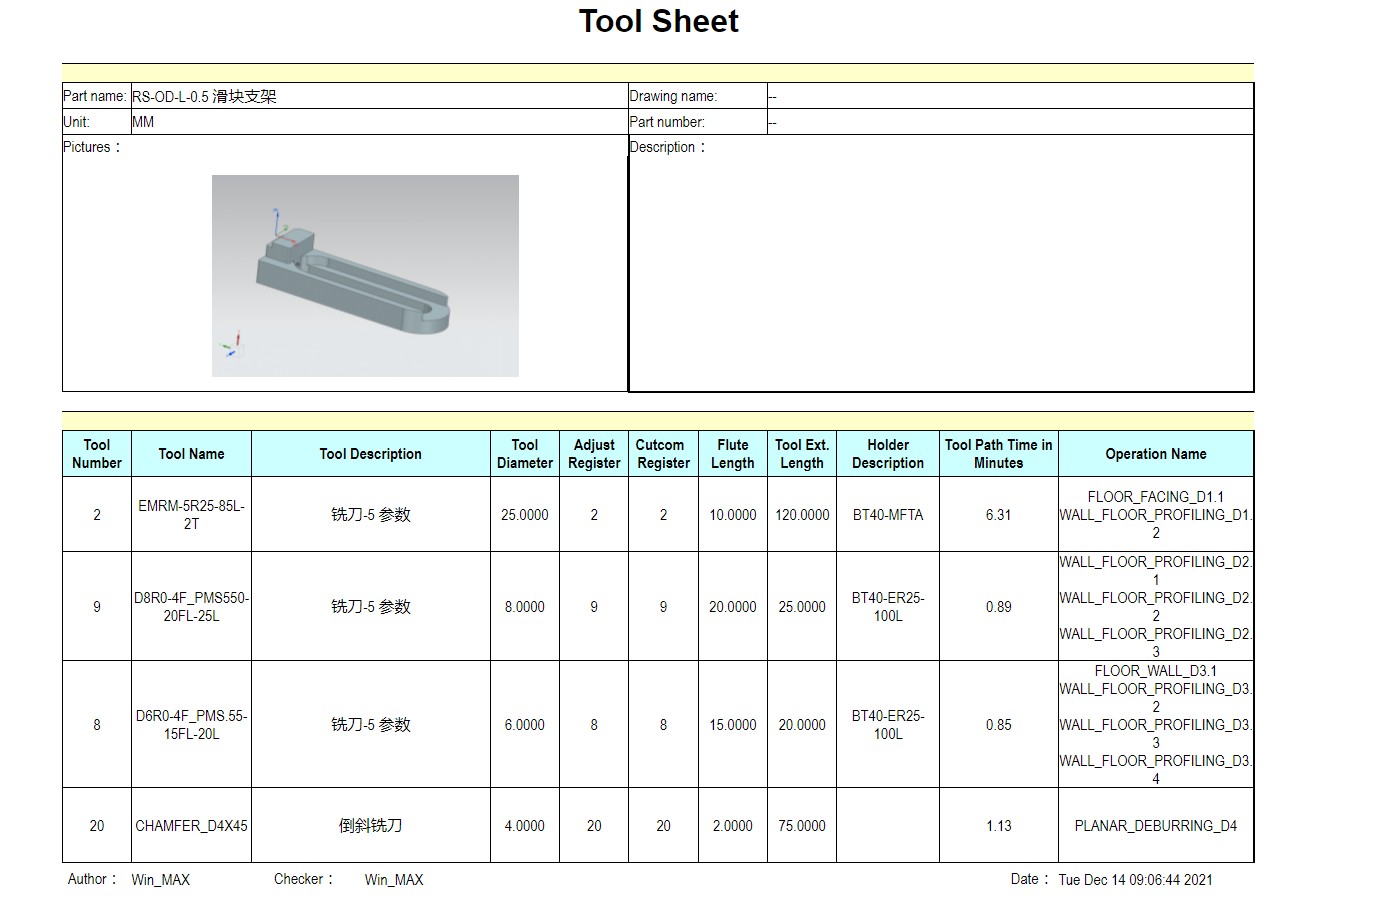1374x907 pixels.
Task: Click the tool diameter 25.0000 cell
Action: click(x=525, y=515)
